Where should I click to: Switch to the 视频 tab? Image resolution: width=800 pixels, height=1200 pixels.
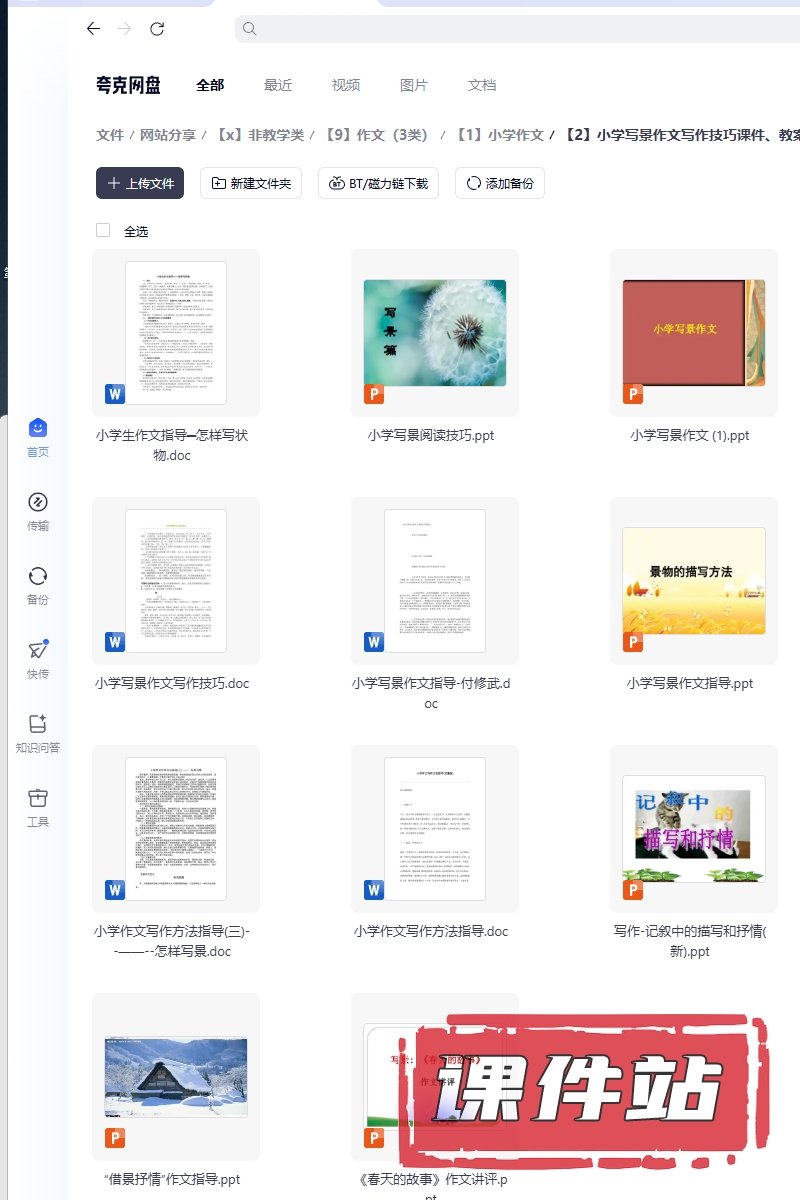pos(346,85)
